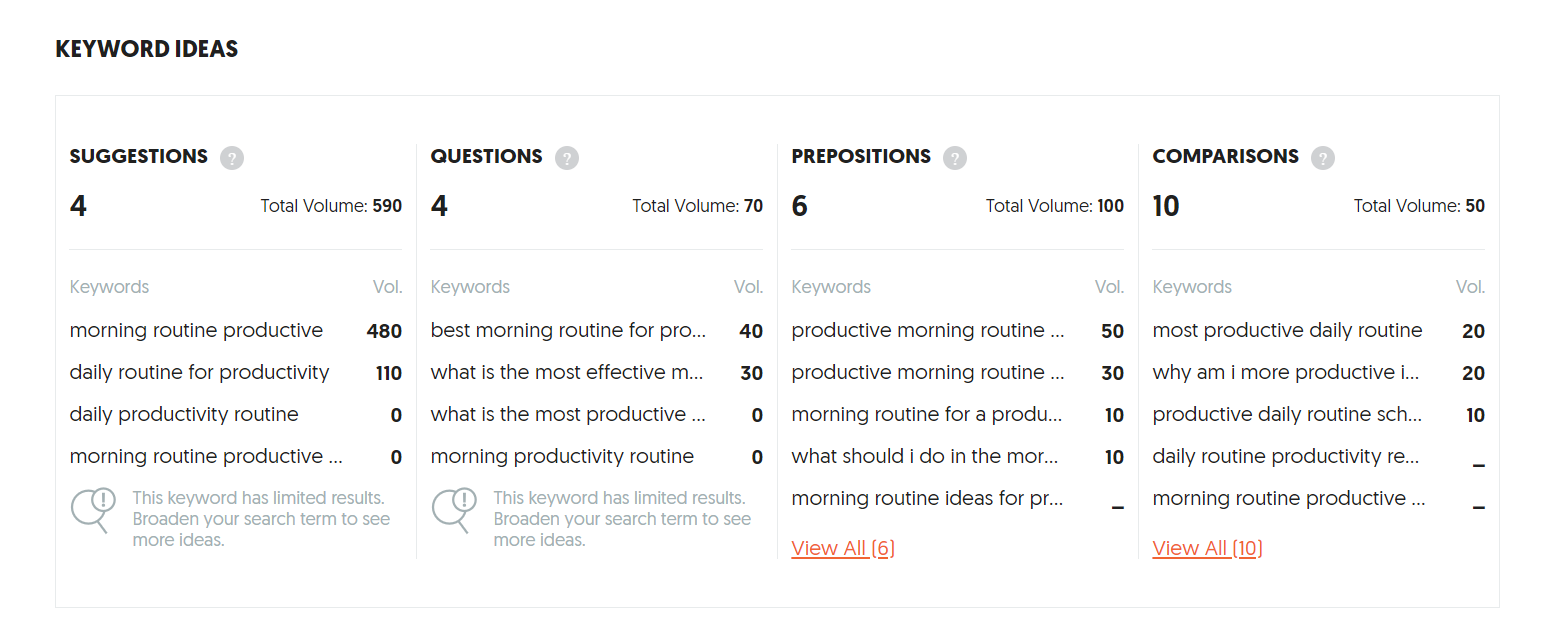Image resolution: width=1552 pixels, height=628 pixels.
Task: Select "productive daily routine sch..." keyword
Action: (x=1287, y=414)
